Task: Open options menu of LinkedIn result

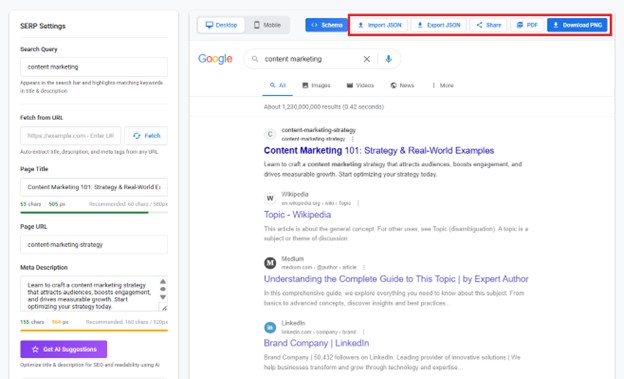Action: tap(363, 332)
